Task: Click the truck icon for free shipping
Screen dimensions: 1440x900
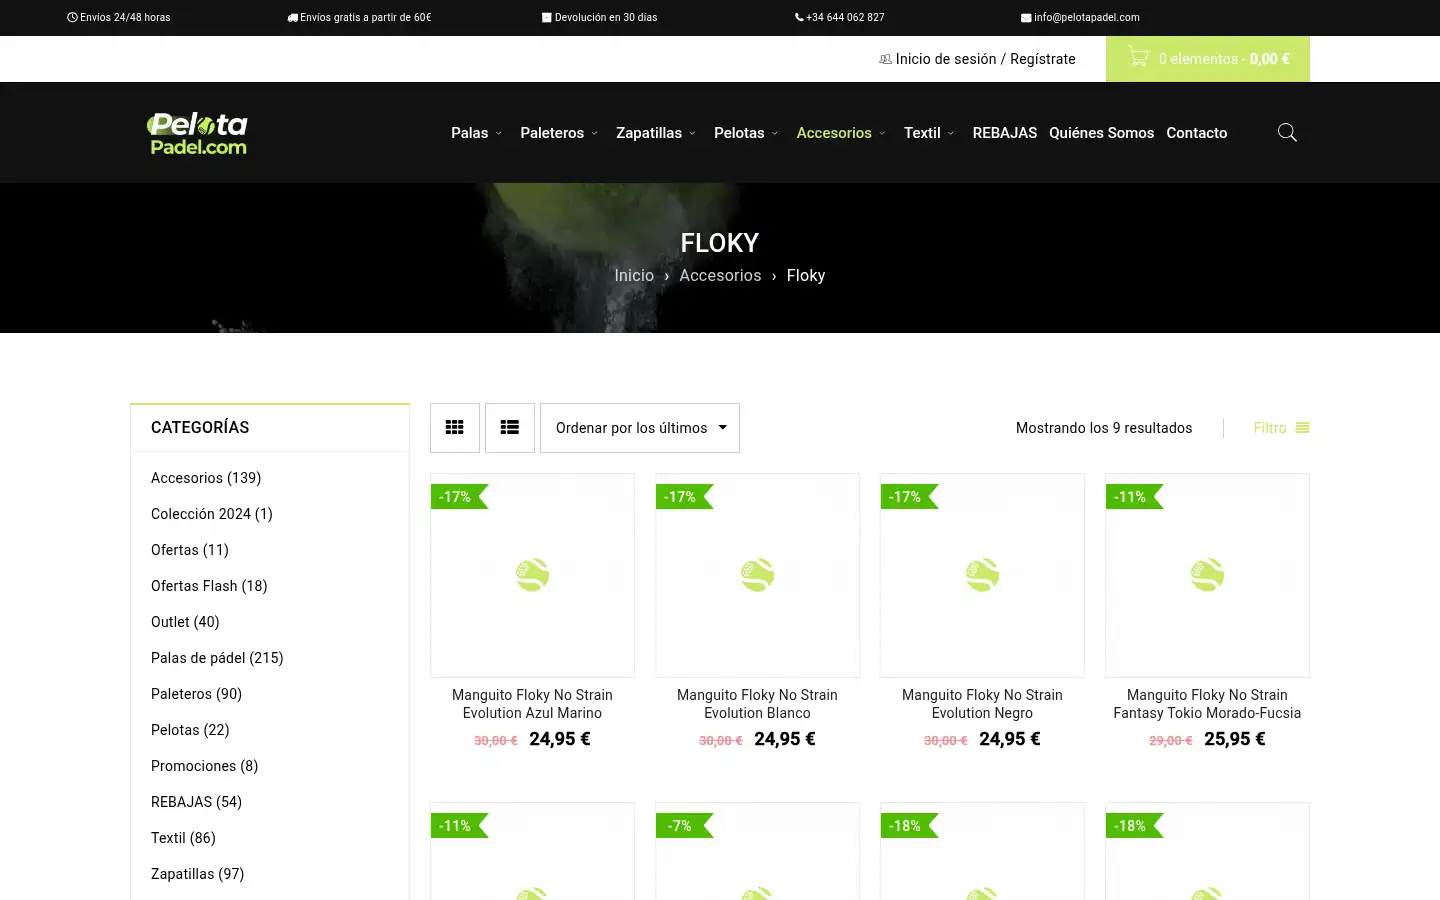Action: [292, 17]
